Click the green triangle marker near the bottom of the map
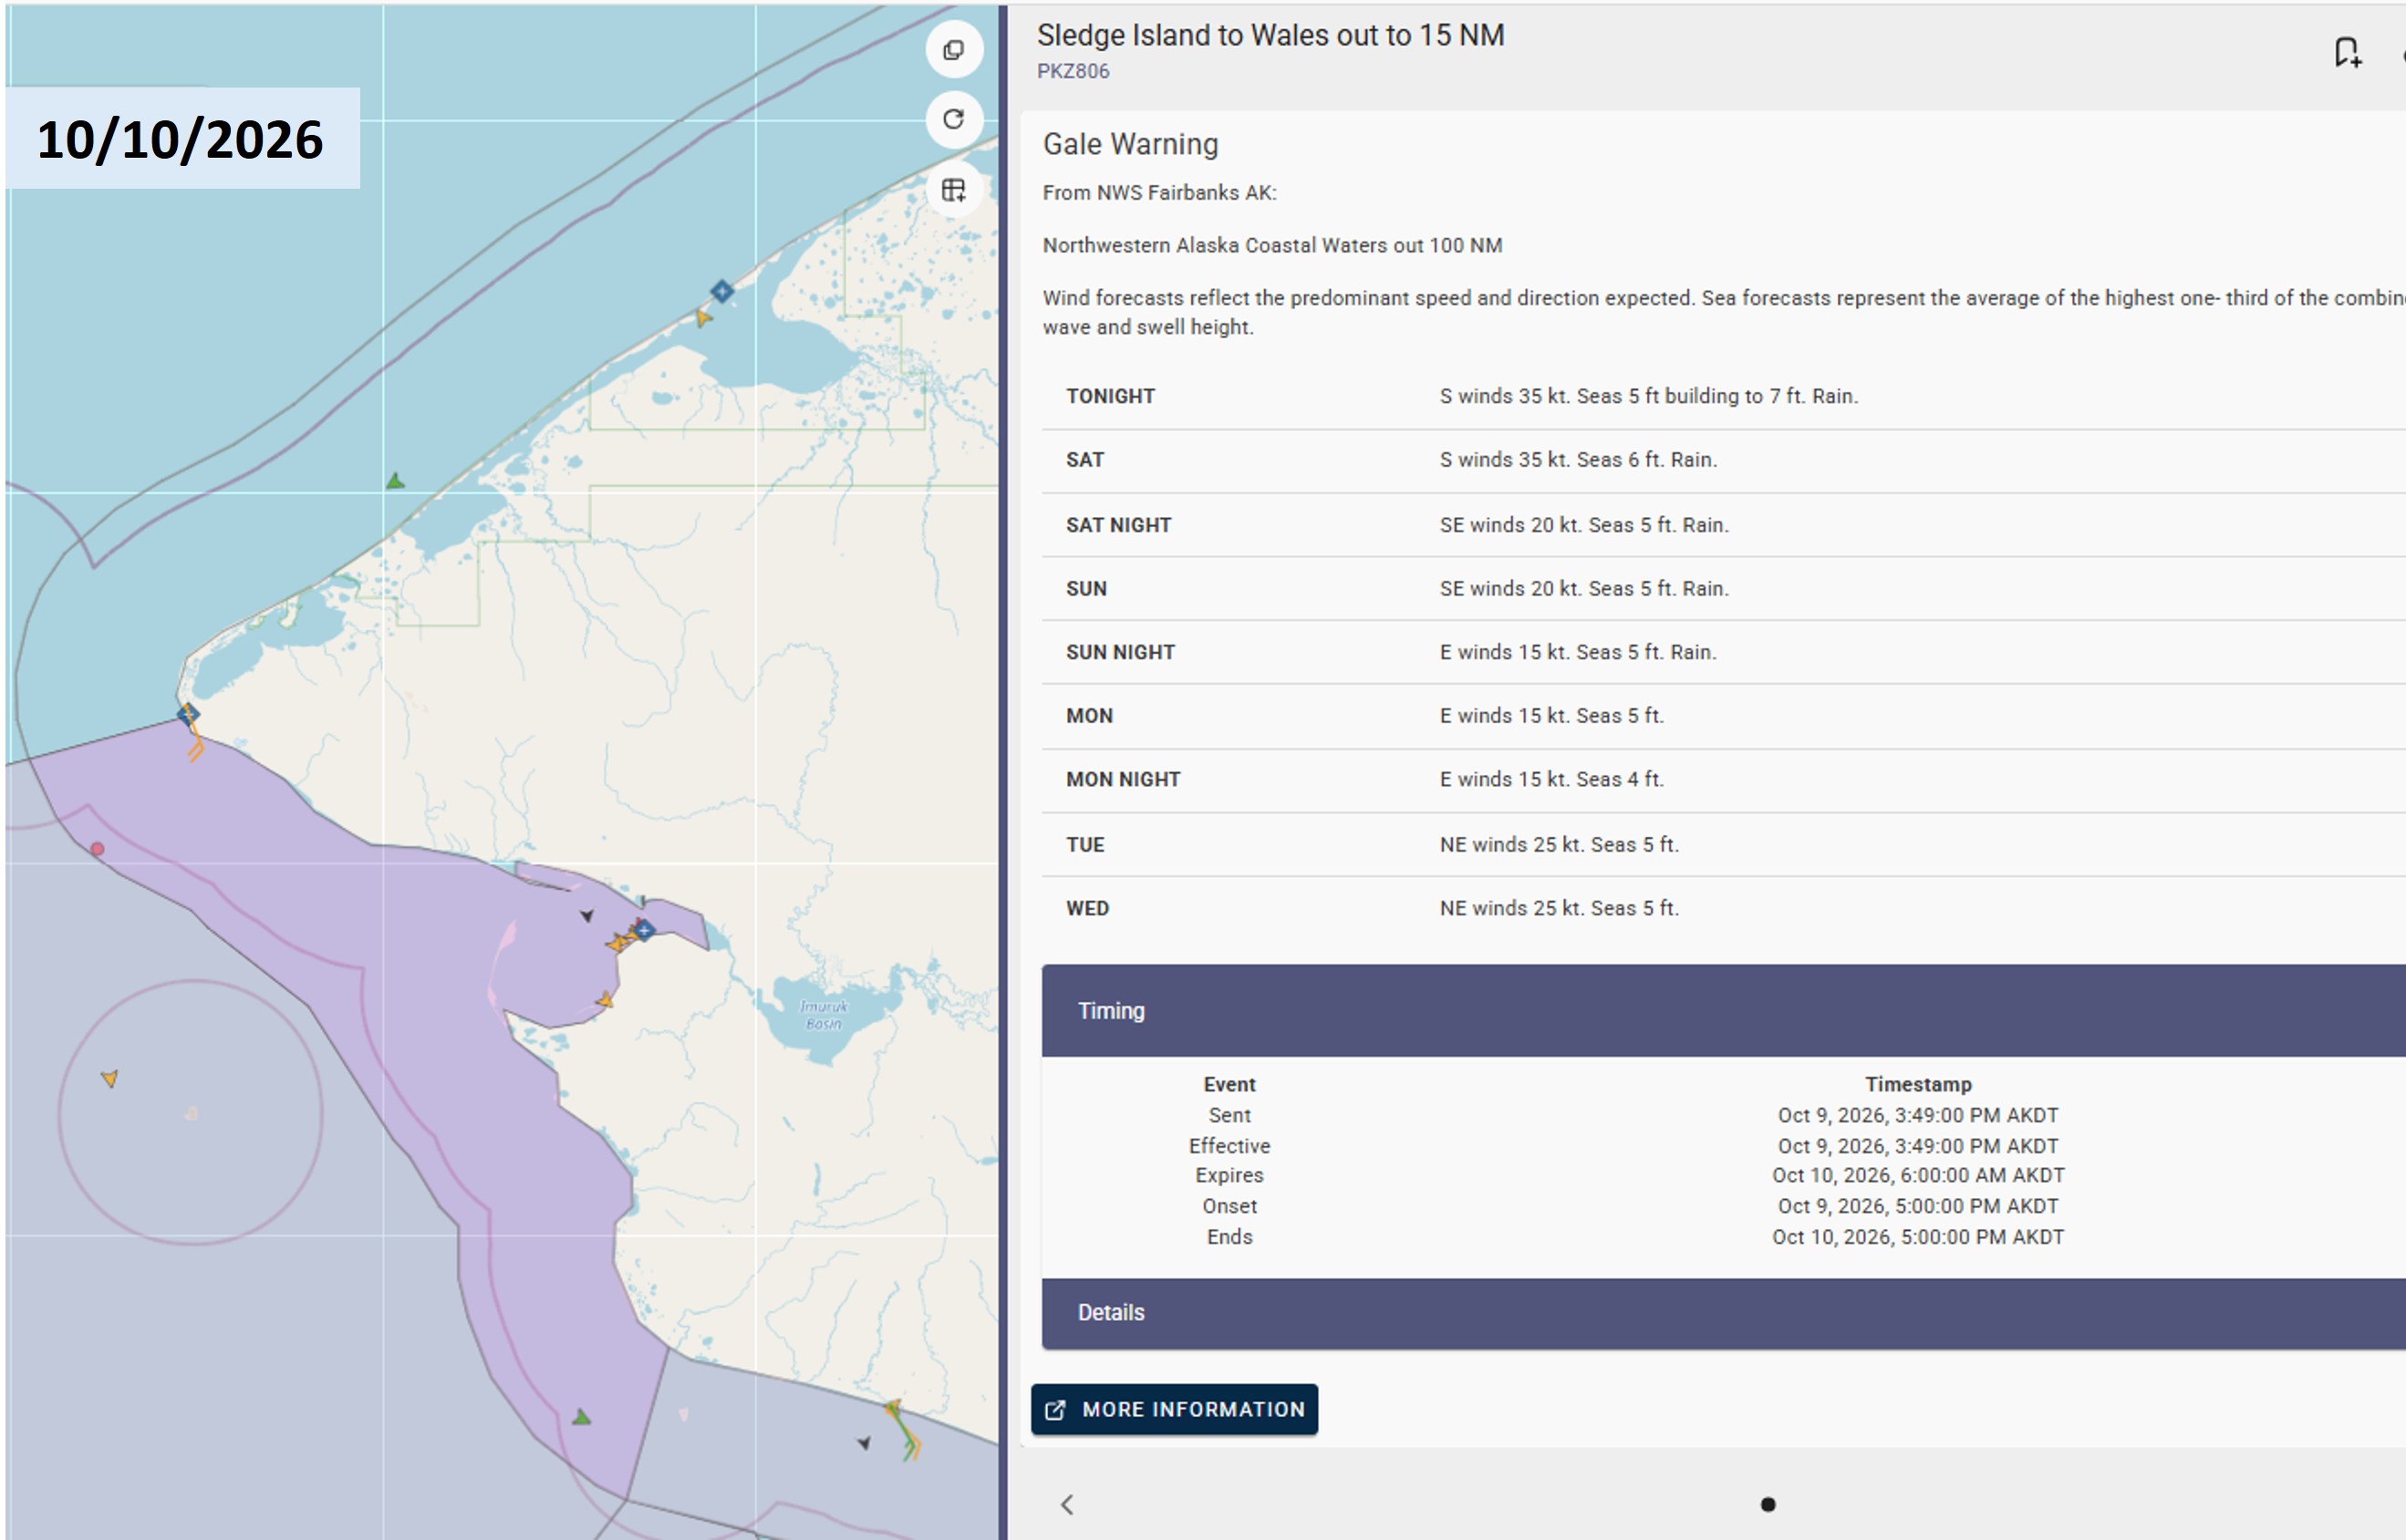This screenshot has height=1540, width=2406. pyautogui.click(x=582, y=1416)
